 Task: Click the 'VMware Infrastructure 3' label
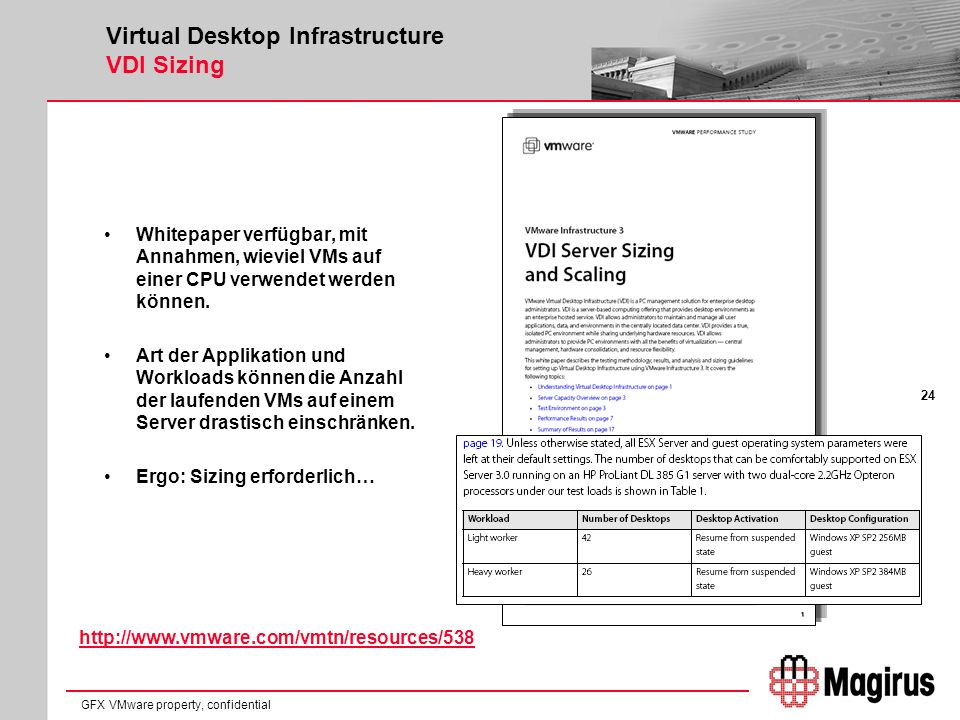[x=574, y=230]
